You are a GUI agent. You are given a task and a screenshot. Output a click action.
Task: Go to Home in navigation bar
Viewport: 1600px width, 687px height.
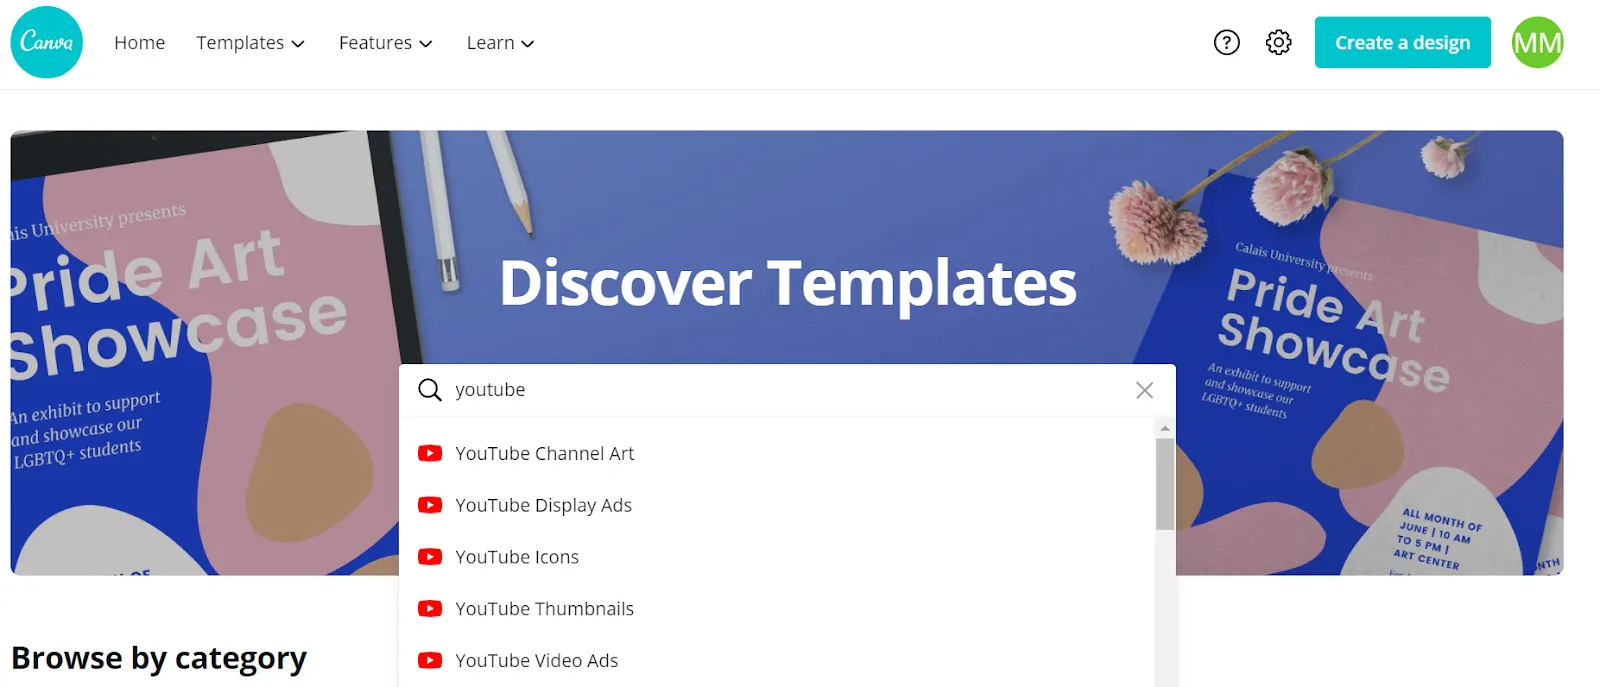coord(139,43)
